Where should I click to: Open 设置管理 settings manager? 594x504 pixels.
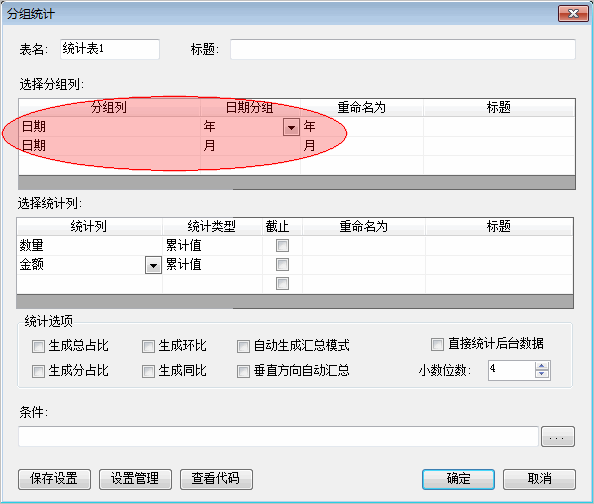[135, 479]
